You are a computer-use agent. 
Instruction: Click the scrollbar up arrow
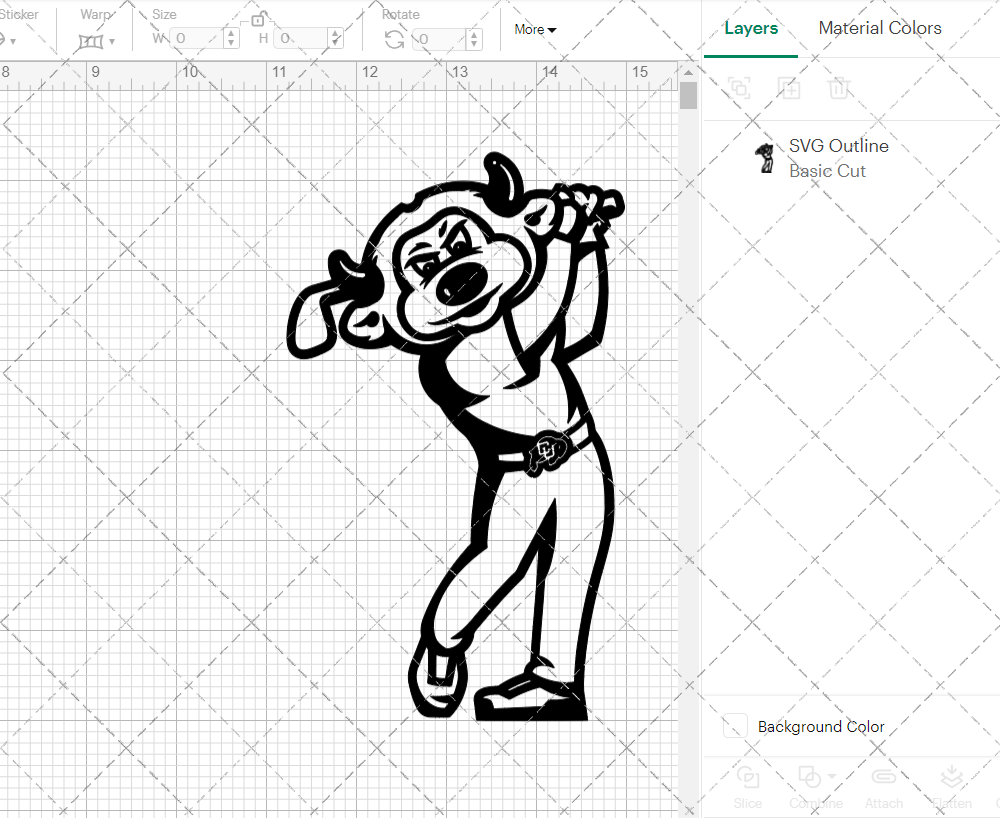coord(688,71)
